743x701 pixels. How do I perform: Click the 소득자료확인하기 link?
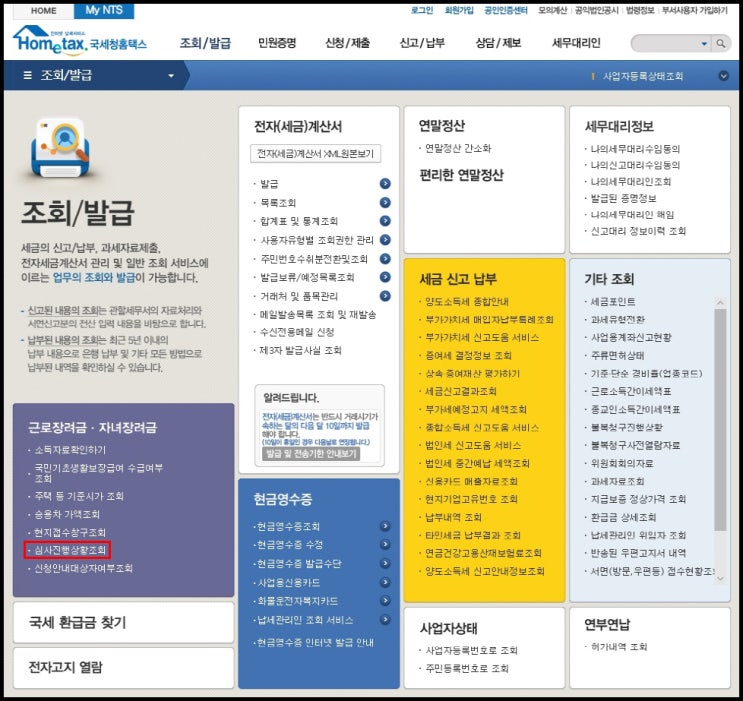coord(70,450)
